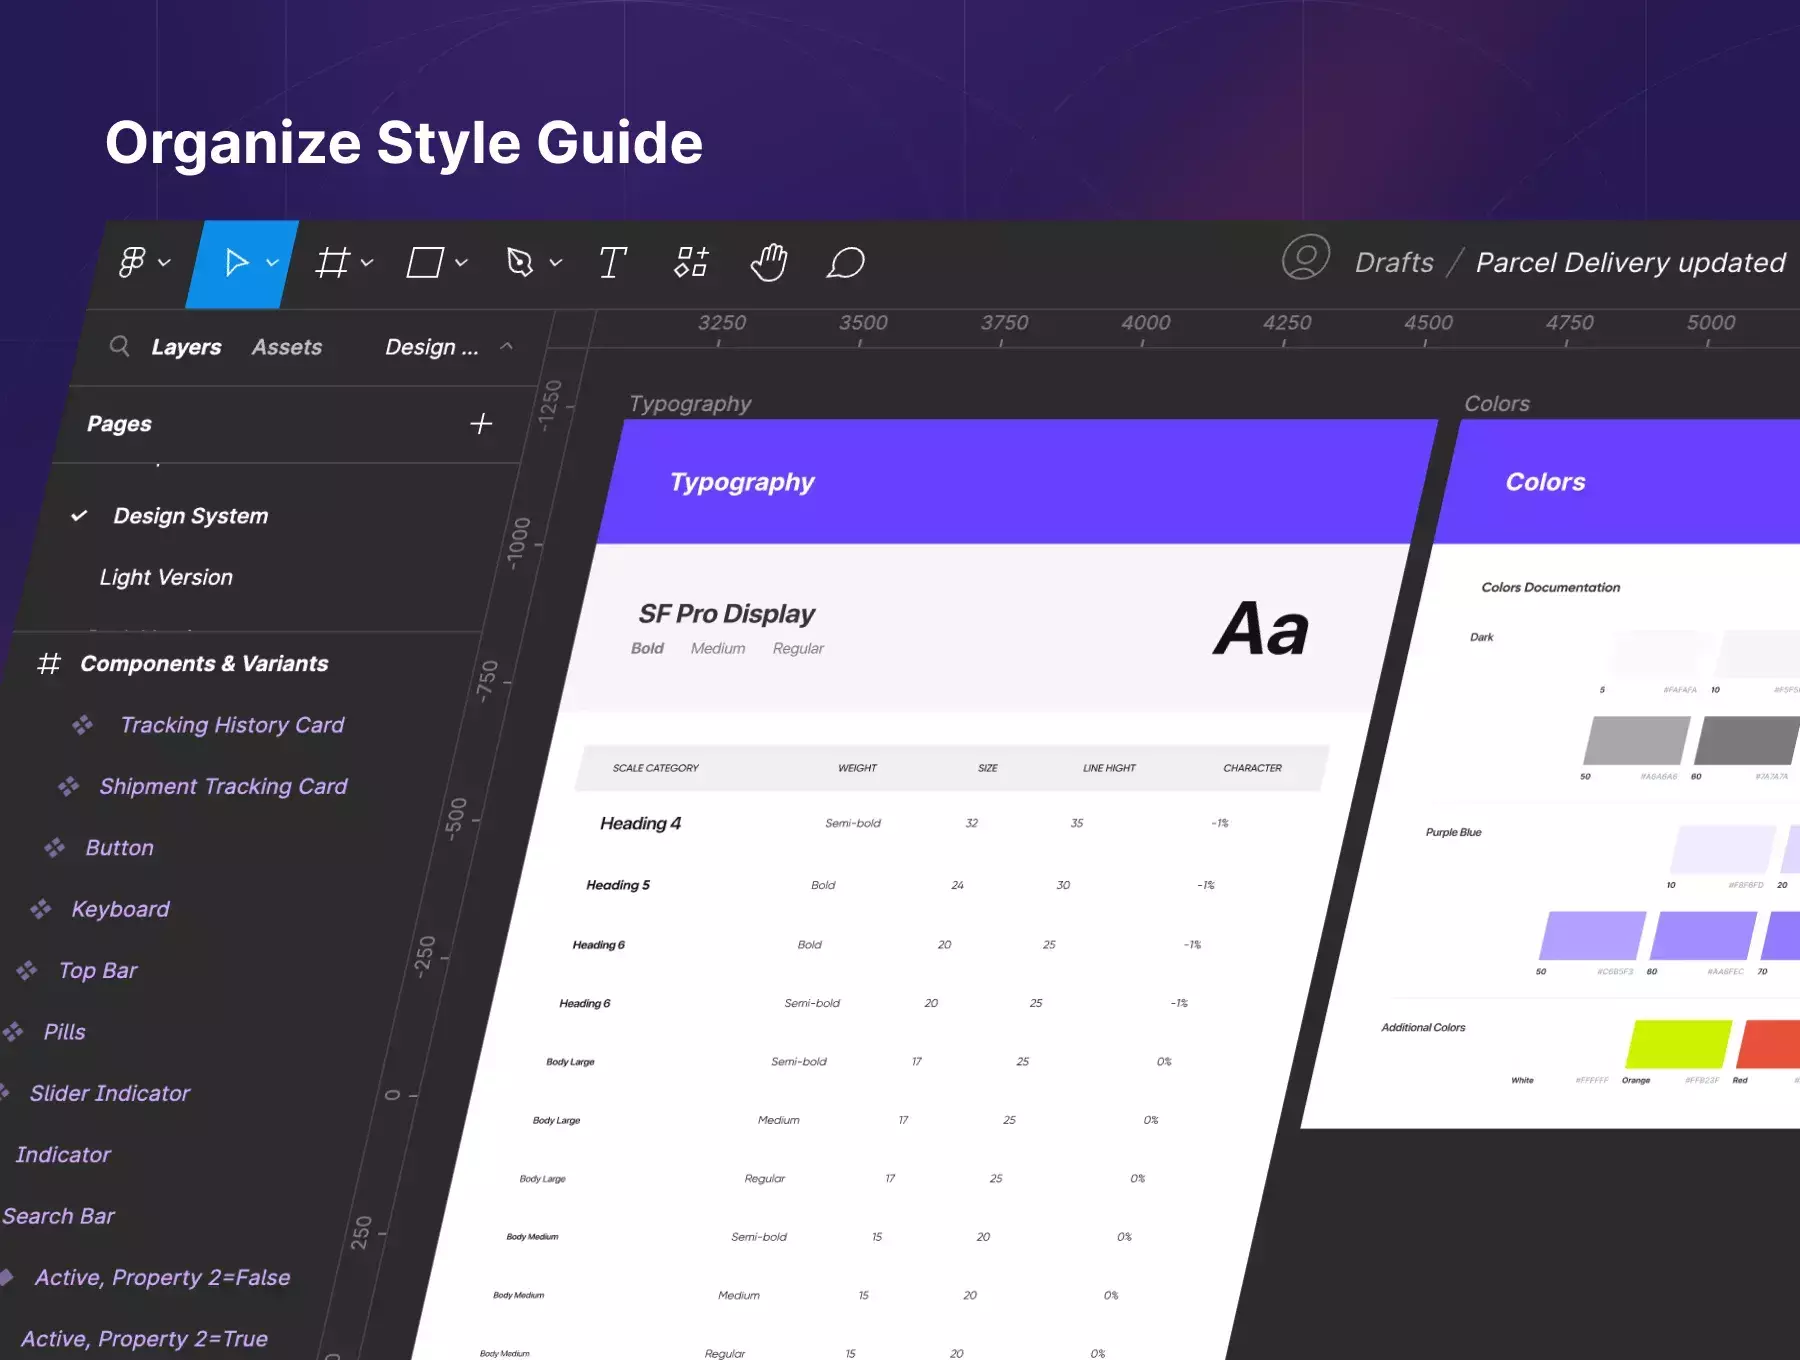Image resolution: width=1800 pixels, height=1360 pixels.
Task: Click the Purple Blue 60 swatch
Action: click(1704, 935)
